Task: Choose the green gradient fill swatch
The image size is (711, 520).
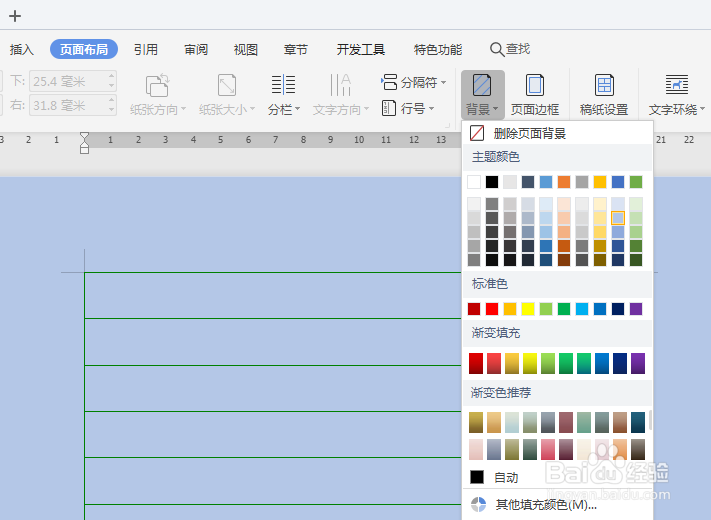Action: 566,363
